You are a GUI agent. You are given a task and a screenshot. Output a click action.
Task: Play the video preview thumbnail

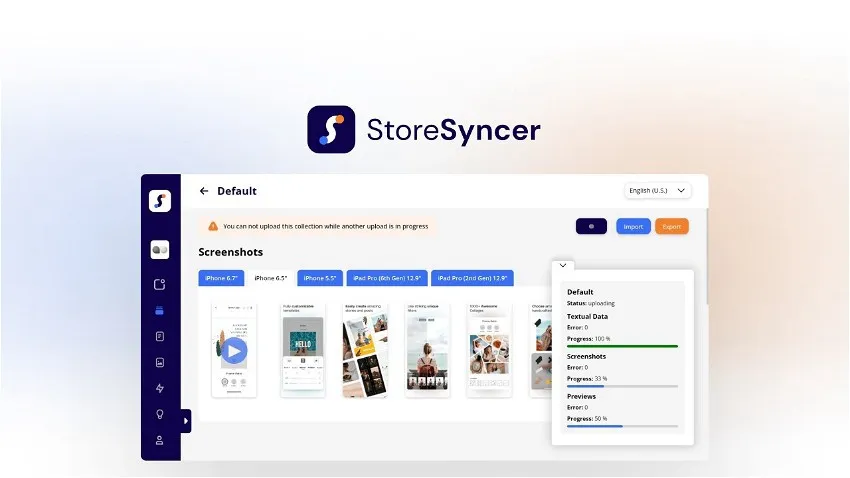point(234,351)
